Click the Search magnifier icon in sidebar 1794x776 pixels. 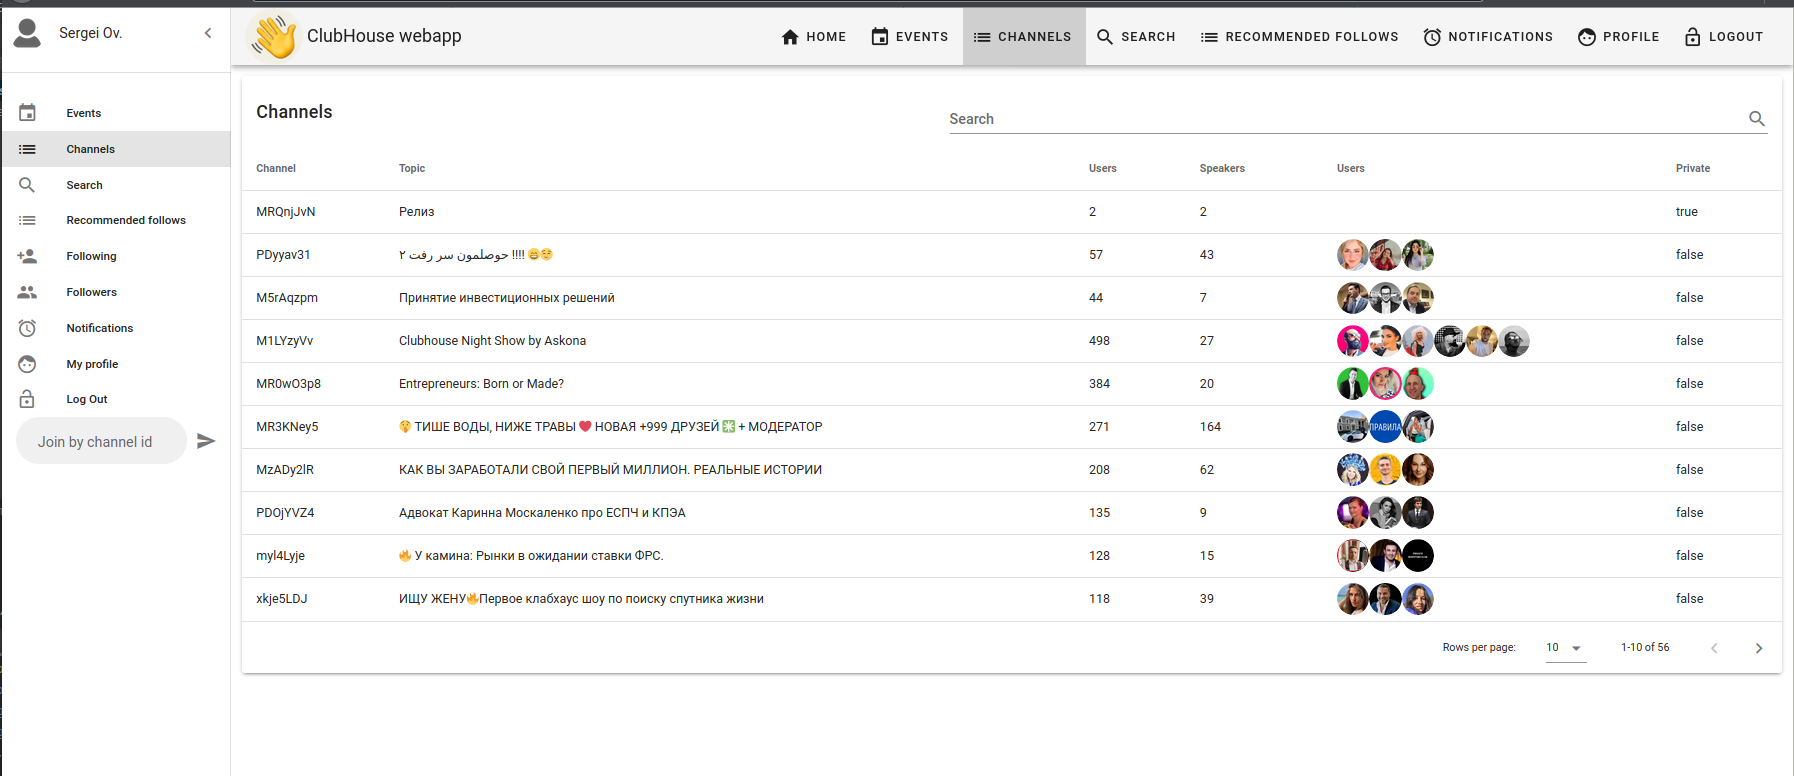click(27, 185)
